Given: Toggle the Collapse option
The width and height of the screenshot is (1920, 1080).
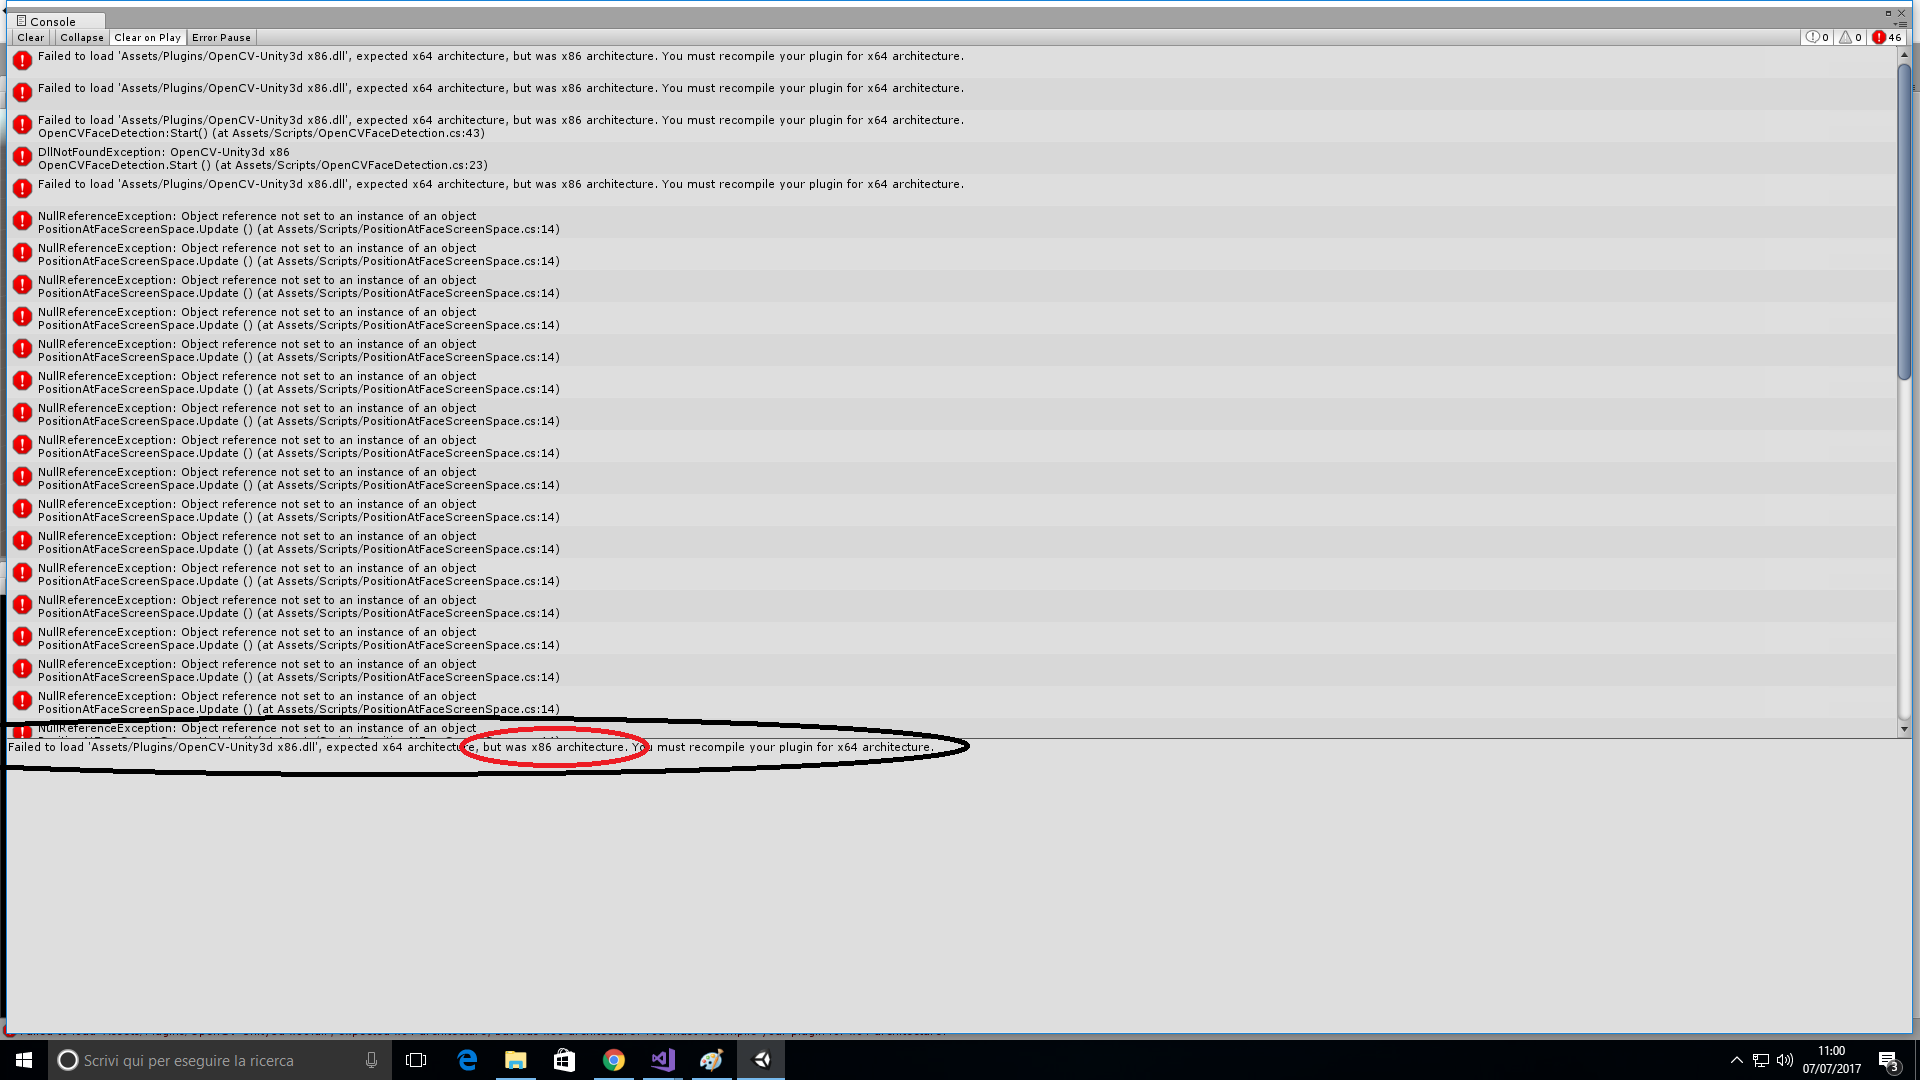Looking at the screenshot, I should coord(81,37).
